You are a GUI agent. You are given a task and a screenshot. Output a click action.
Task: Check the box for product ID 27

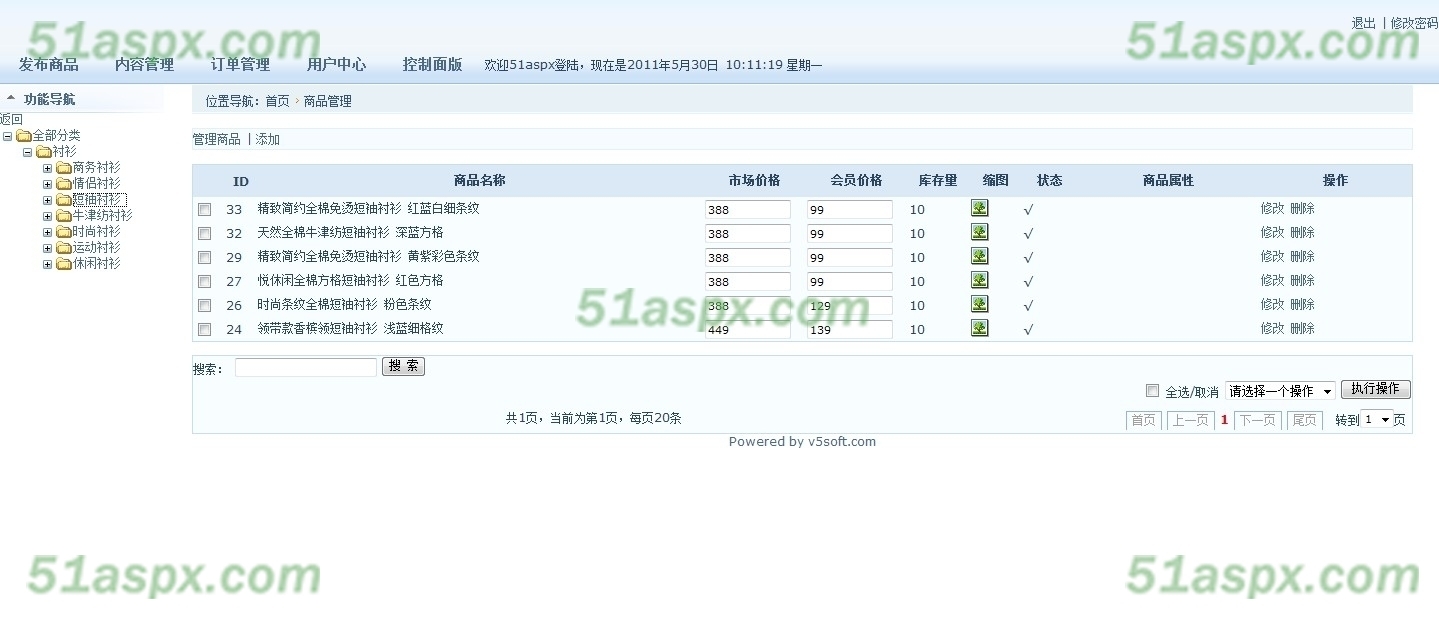(204, 282)
